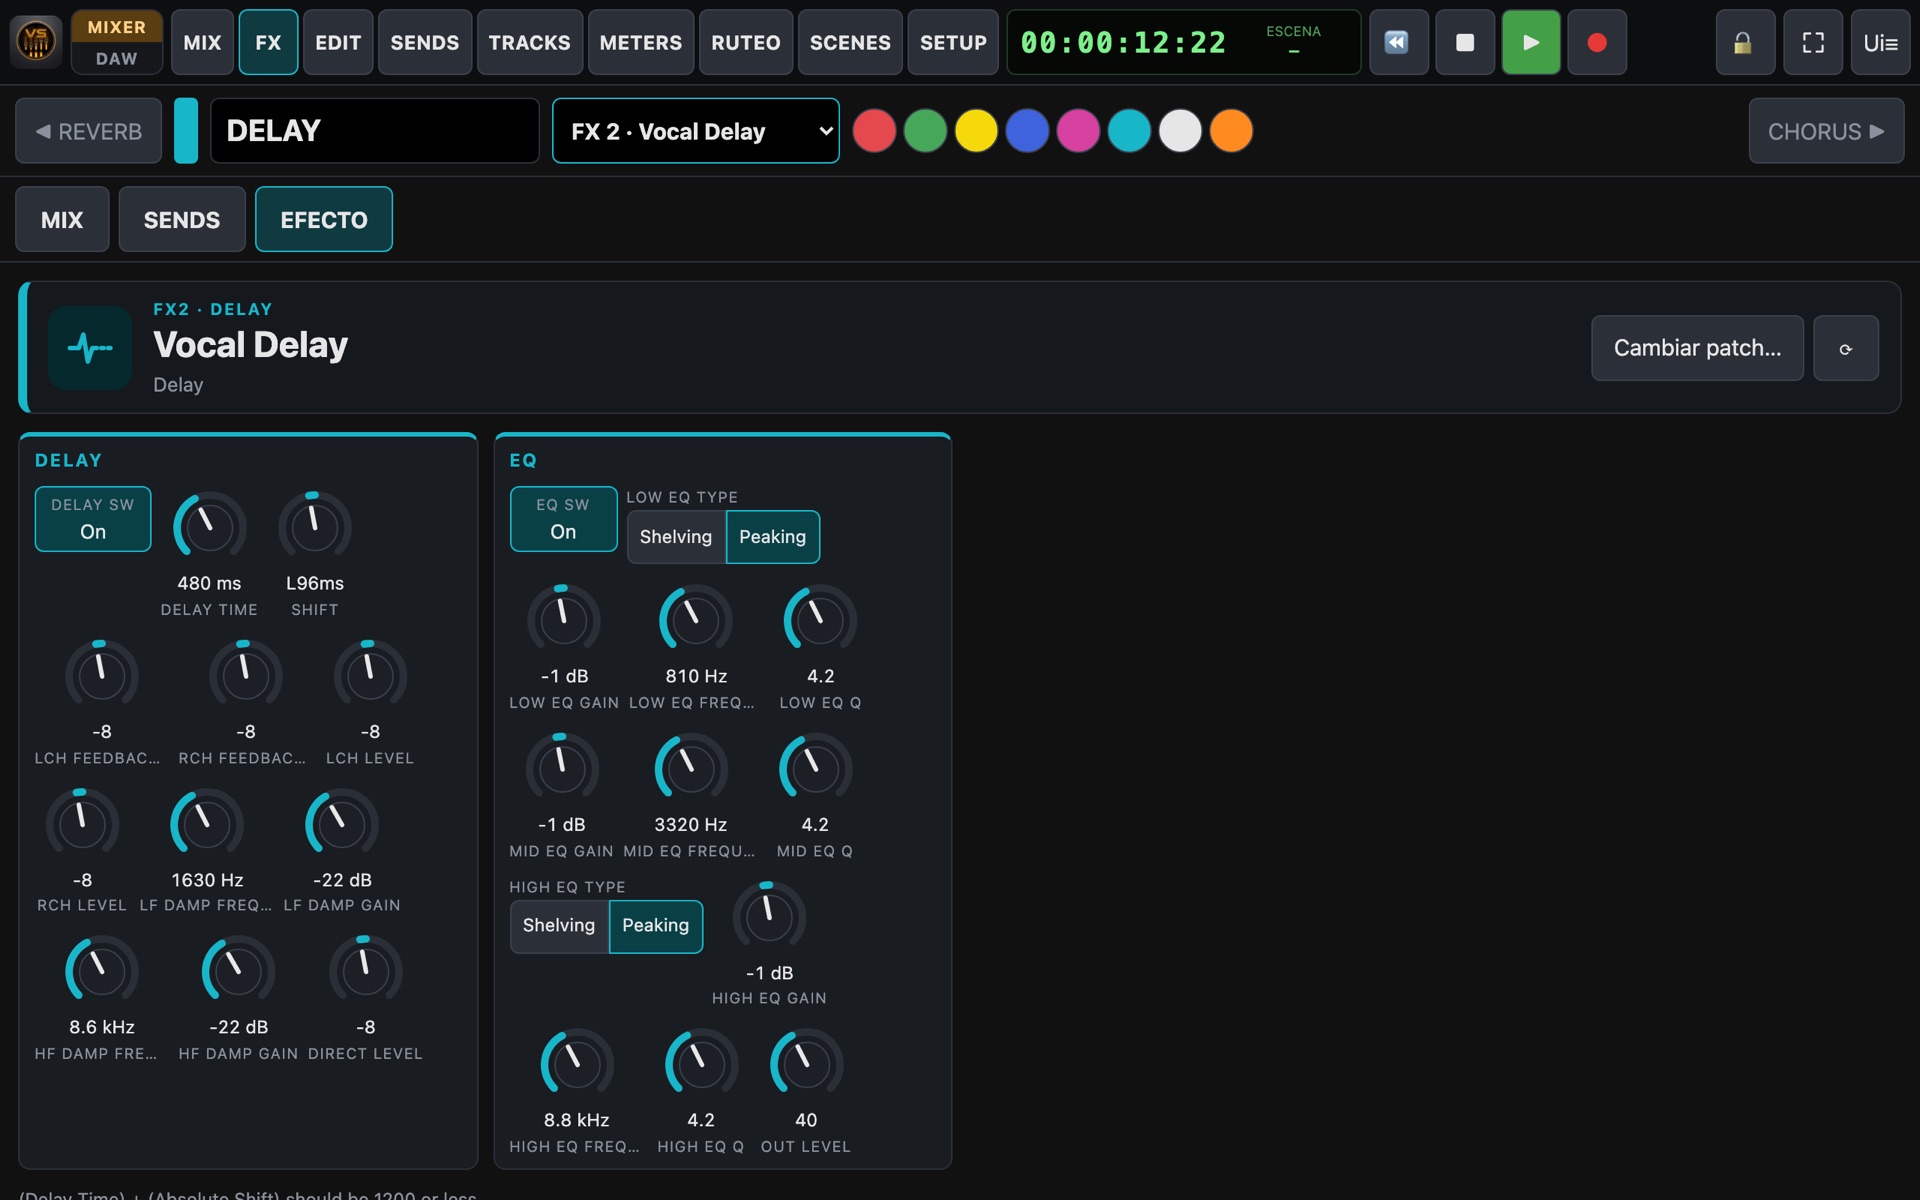Rewind transport to the start

pos(1397,42)
